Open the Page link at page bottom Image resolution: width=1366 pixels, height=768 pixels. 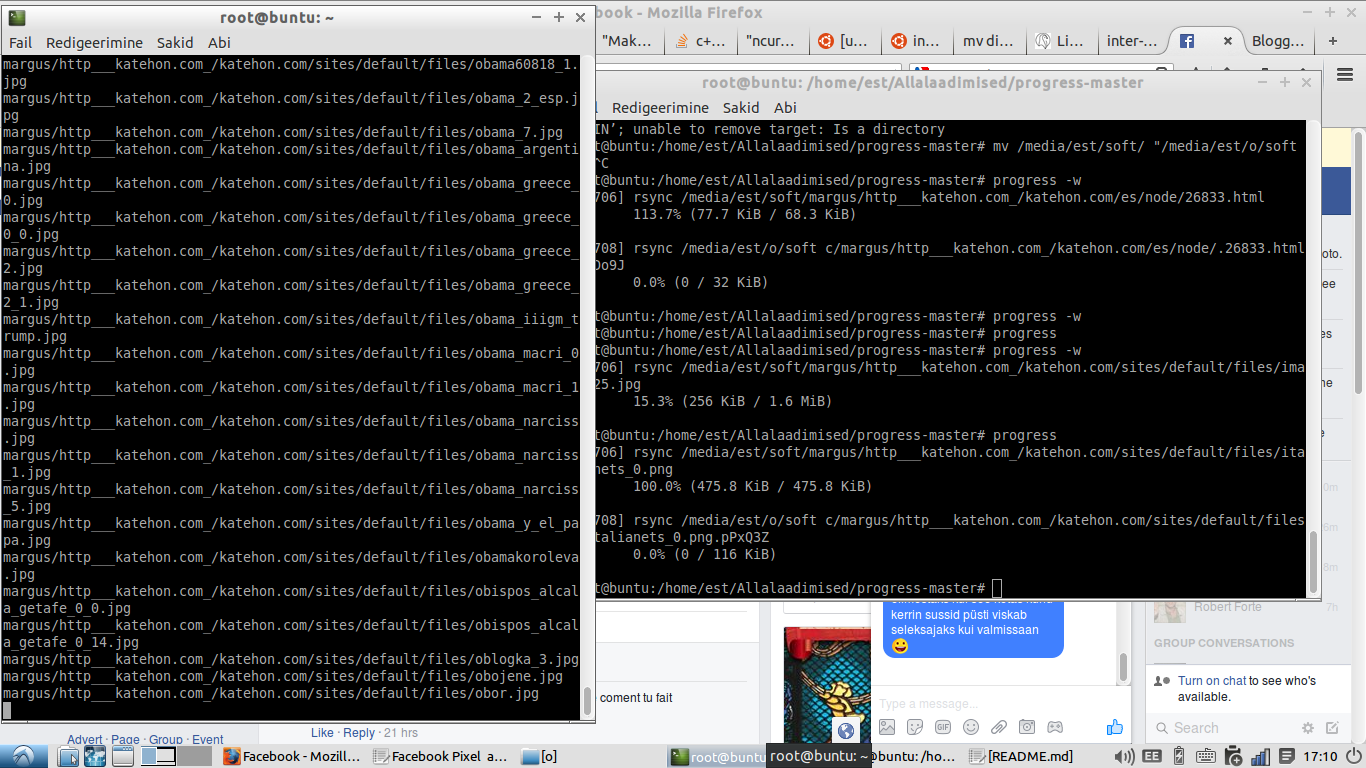point(125,740)
